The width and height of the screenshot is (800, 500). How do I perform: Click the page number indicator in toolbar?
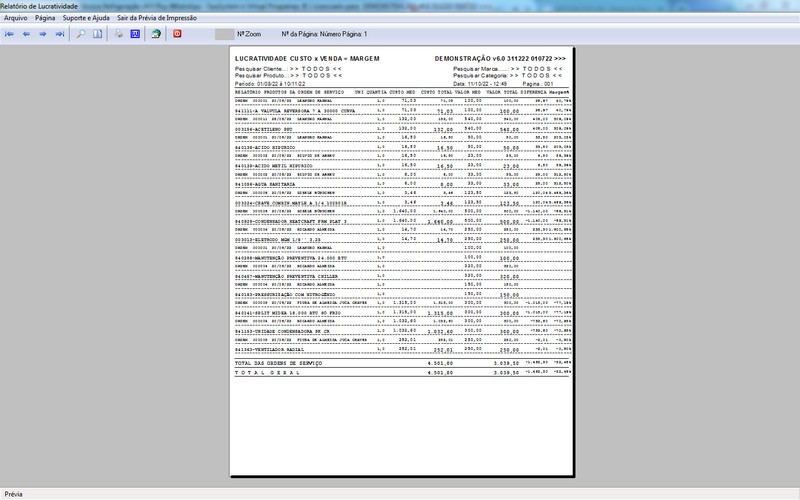point(324,34)
